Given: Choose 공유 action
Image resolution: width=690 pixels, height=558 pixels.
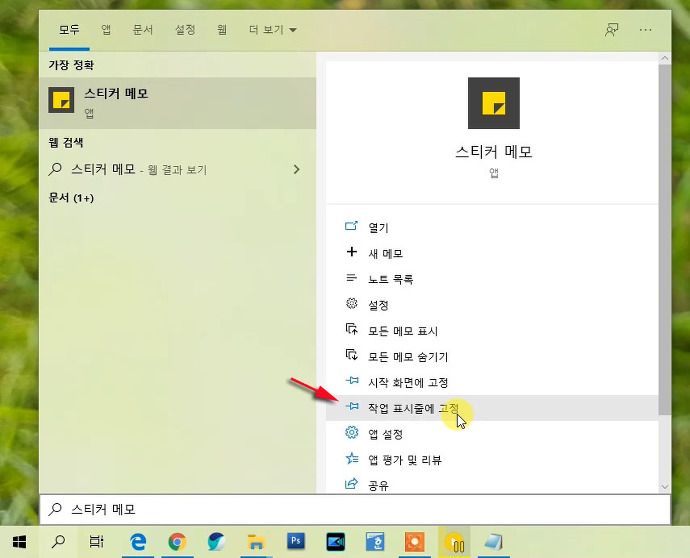Looking at the screenshot, I should (x=492, y=485).
